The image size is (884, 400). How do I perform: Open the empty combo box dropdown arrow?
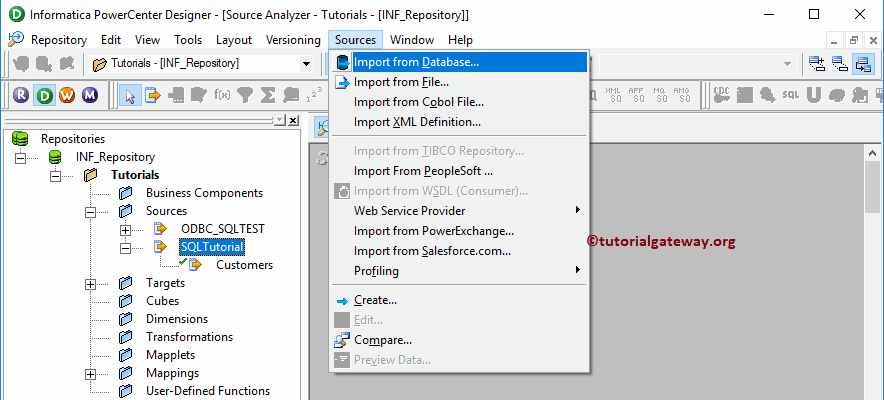tap(788, 64)
